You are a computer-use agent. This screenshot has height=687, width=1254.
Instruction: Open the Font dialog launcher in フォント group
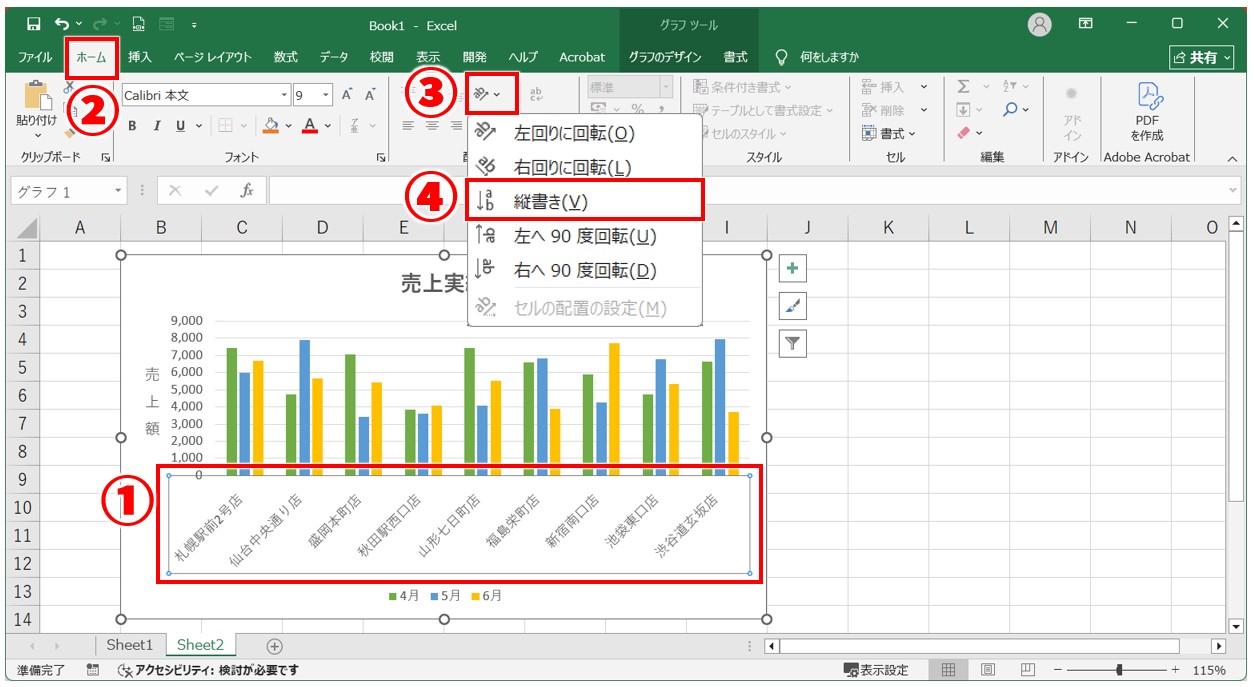click(x=381, y=158)
